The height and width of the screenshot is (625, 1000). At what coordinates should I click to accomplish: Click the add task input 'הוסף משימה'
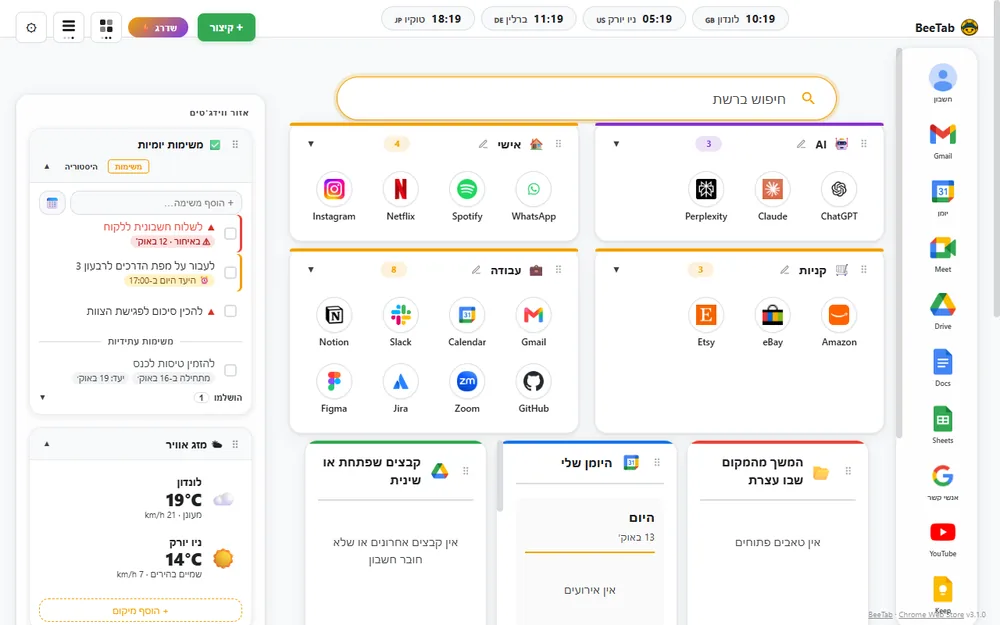[156, 203]
